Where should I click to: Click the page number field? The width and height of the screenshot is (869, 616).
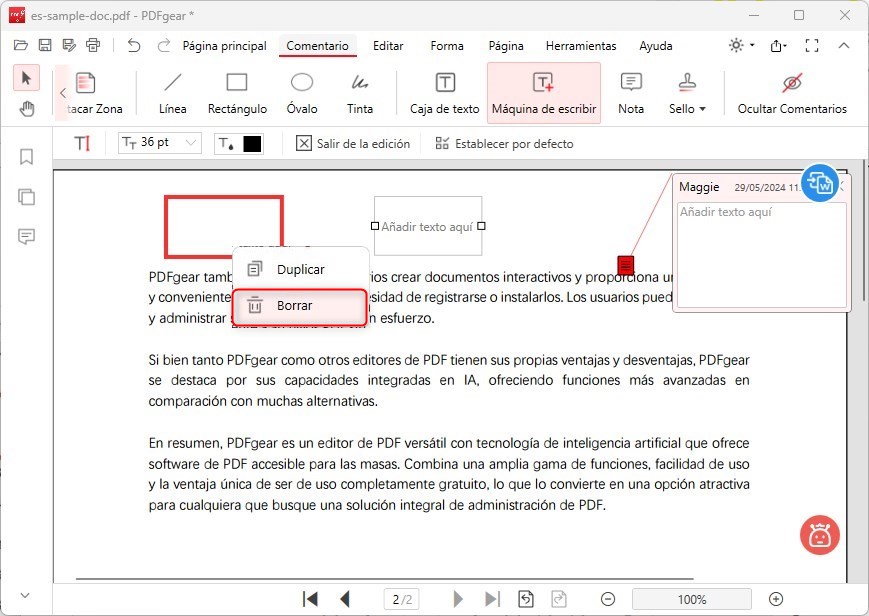[402, 599]
